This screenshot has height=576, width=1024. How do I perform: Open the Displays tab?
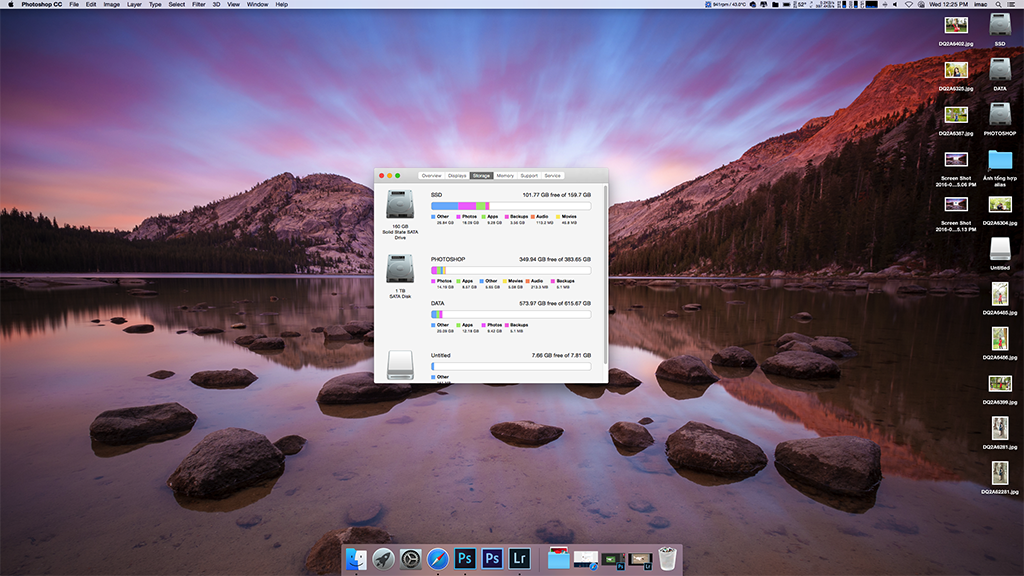point(457,175)
